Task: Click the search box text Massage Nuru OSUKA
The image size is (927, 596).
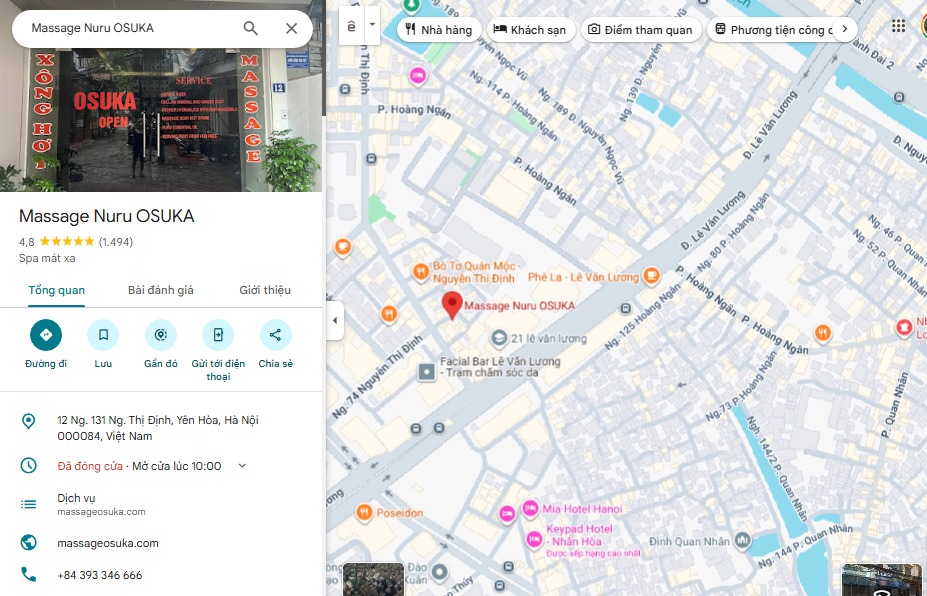Action: click(x=92, y=28)
